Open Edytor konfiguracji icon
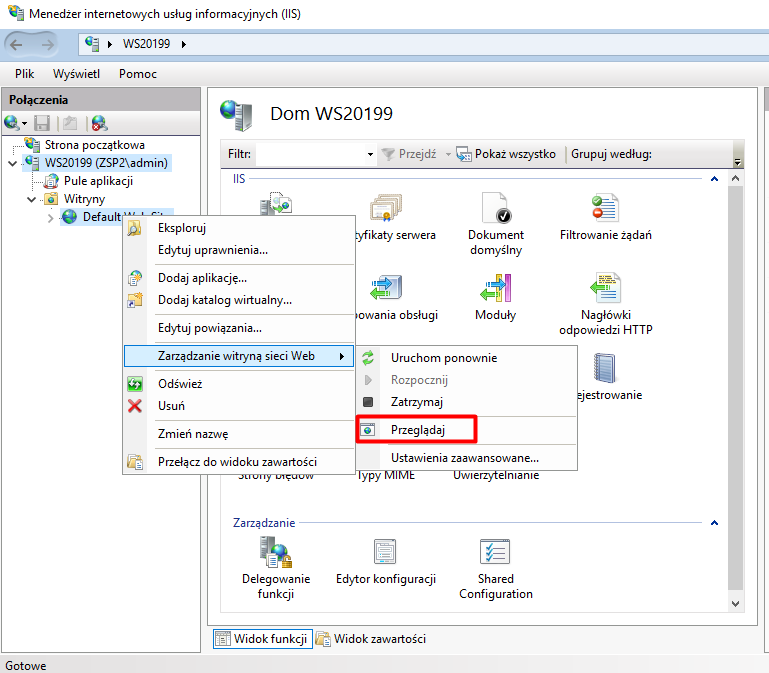The height and width of the screenshot is (673, 769). tap(386, 553)
